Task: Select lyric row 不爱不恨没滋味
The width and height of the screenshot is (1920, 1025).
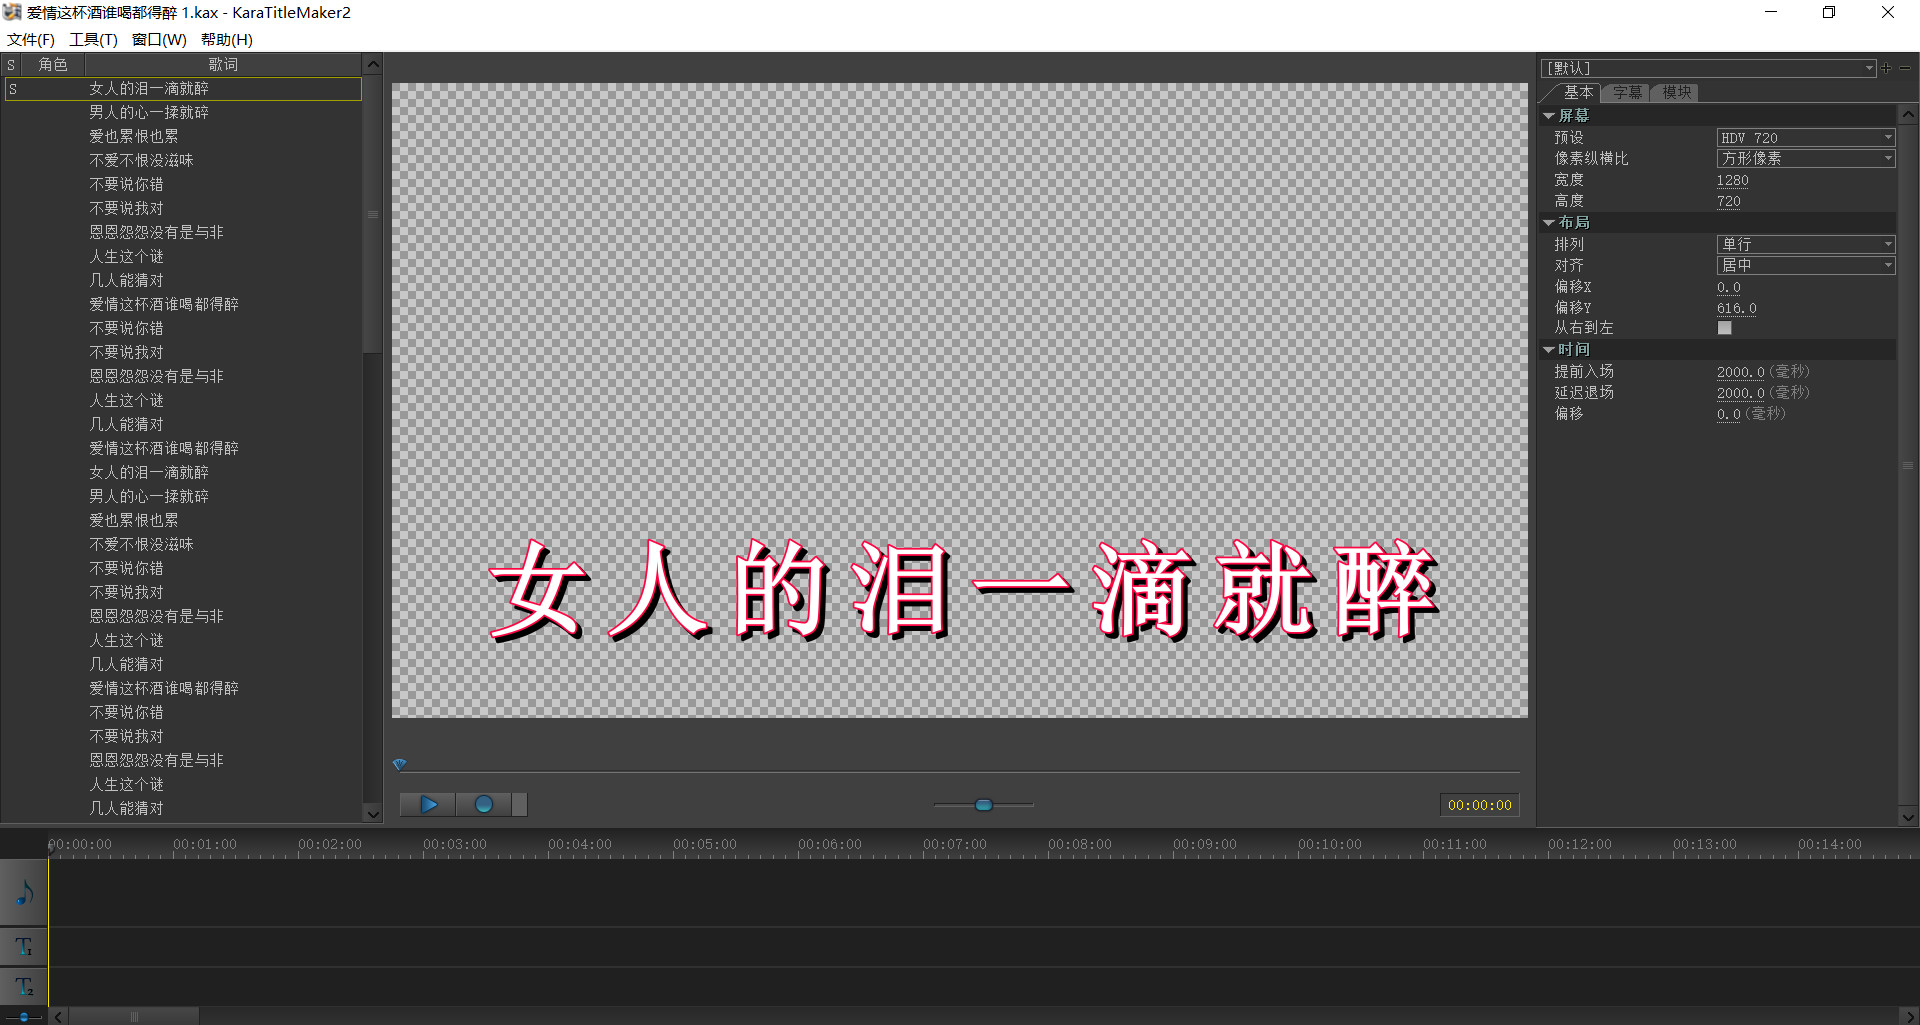Action: click(x=182, y=161)
